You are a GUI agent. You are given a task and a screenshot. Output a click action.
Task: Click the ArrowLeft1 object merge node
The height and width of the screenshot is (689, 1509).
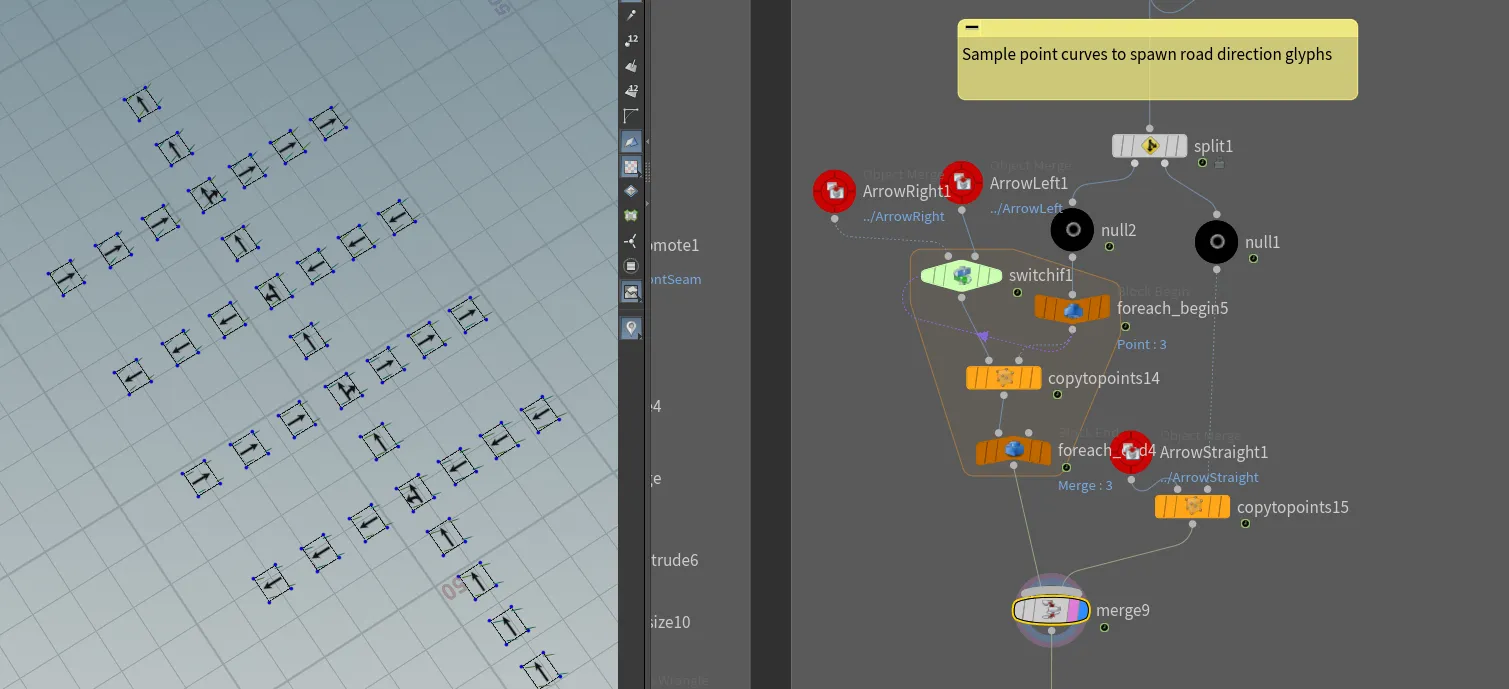point(962,183)
